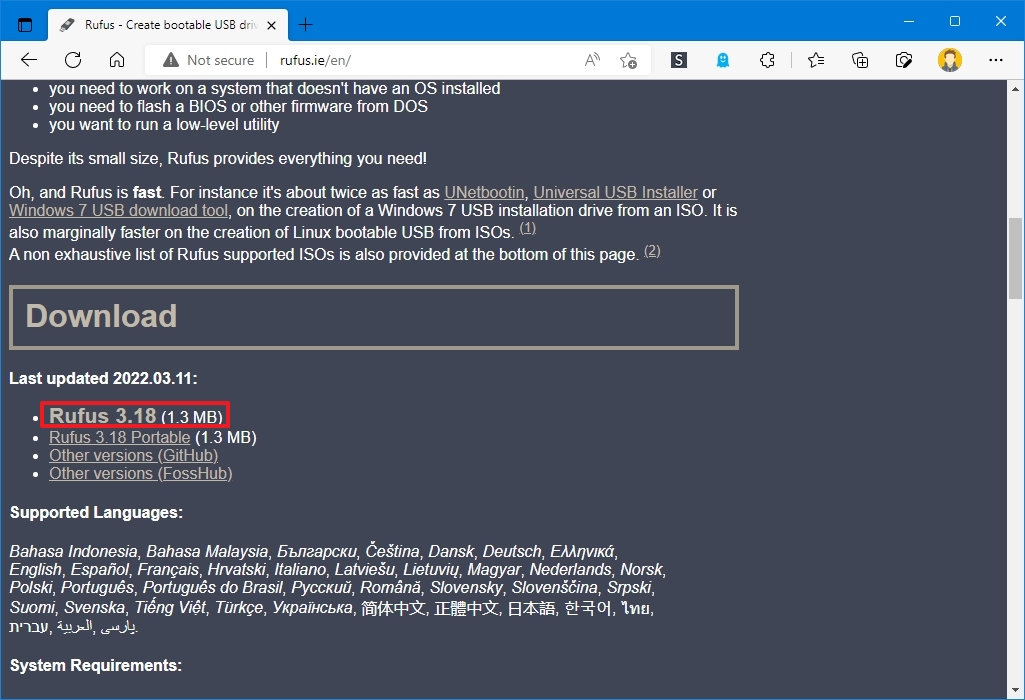This screenshot has height=700, width=1025.
Task: Follow footnote (1) link
Action: [x=528, y=228]
